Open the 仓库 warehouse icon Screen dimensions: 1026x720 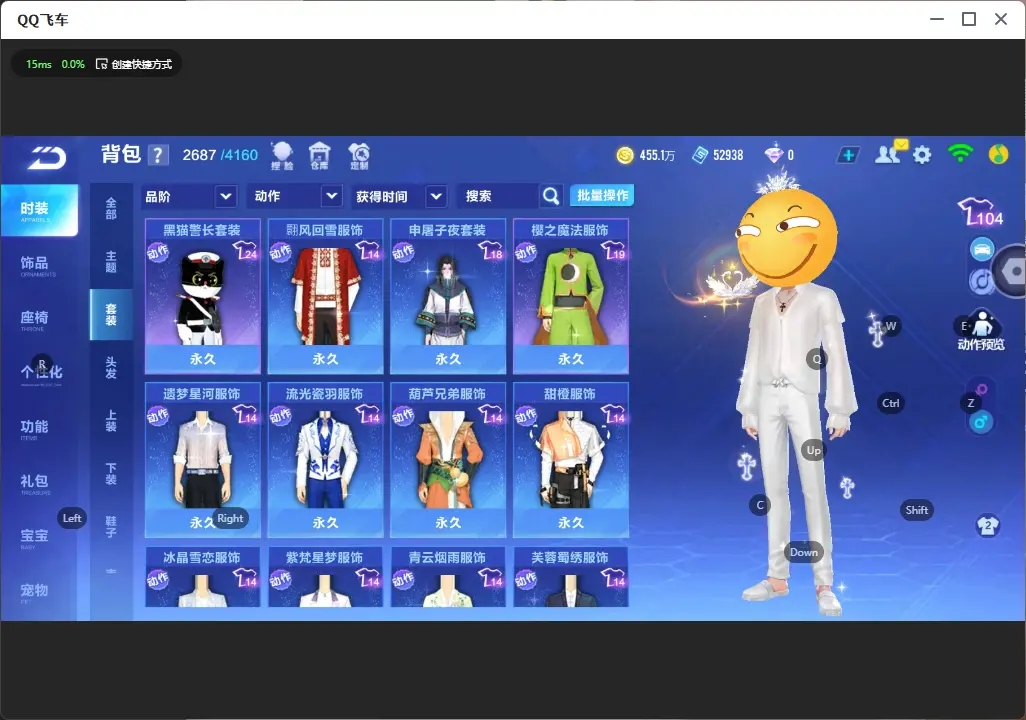point(319,156)
